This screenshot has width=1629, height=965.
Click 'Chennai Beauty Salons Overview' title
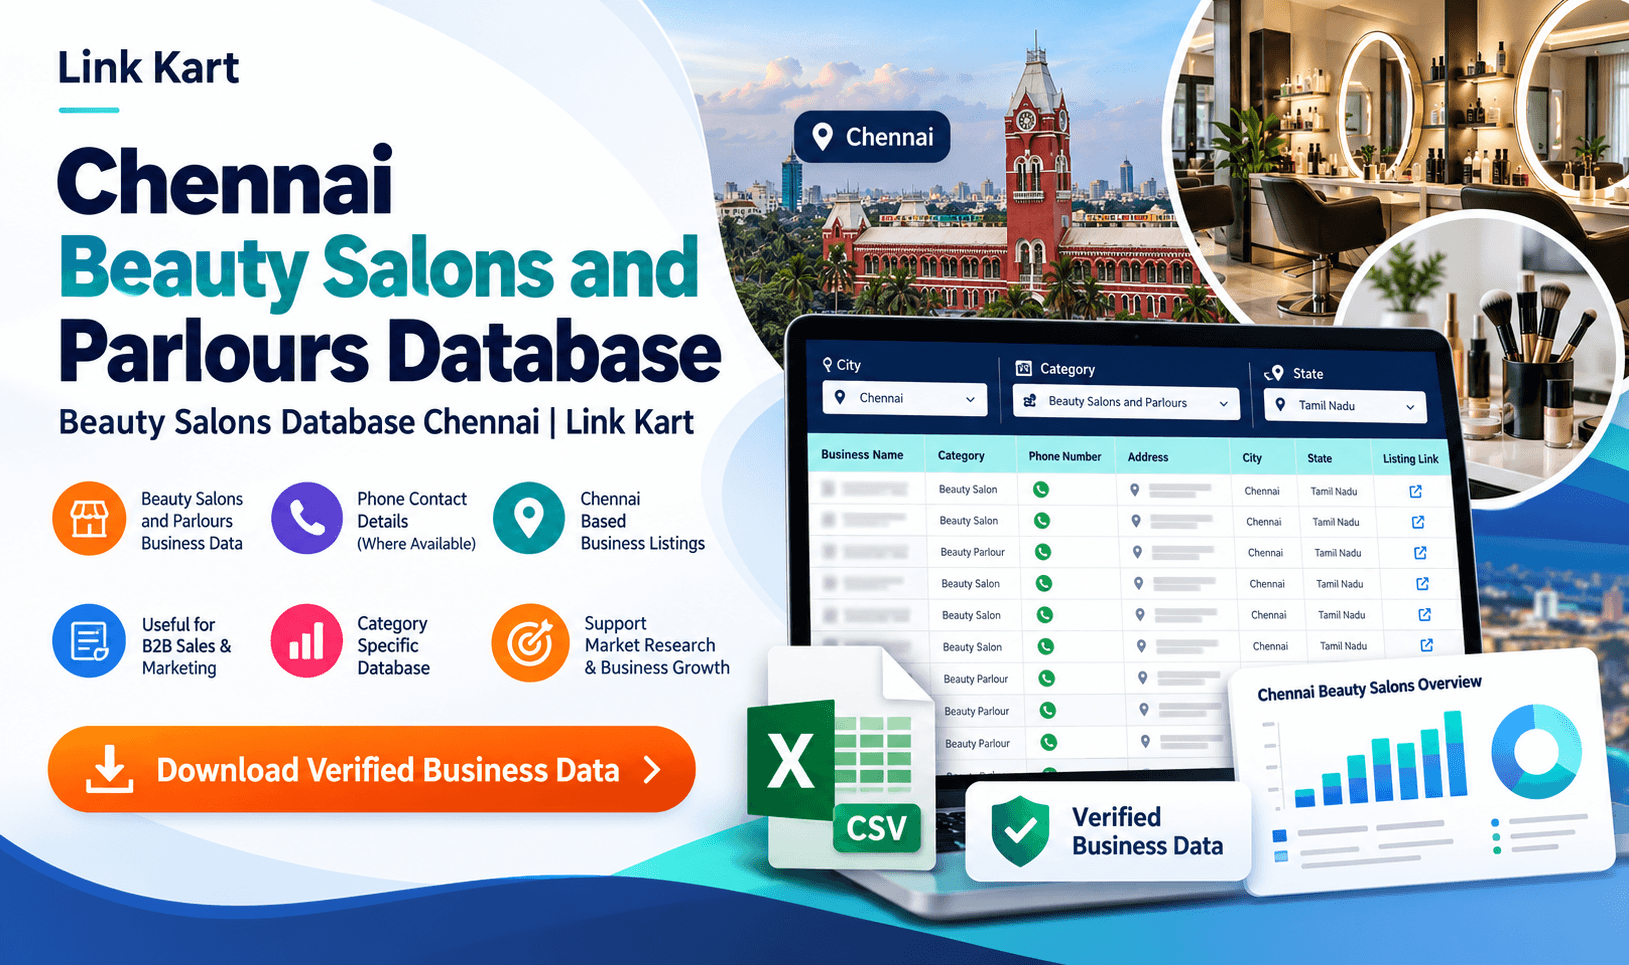click(x=1369, y=688)
